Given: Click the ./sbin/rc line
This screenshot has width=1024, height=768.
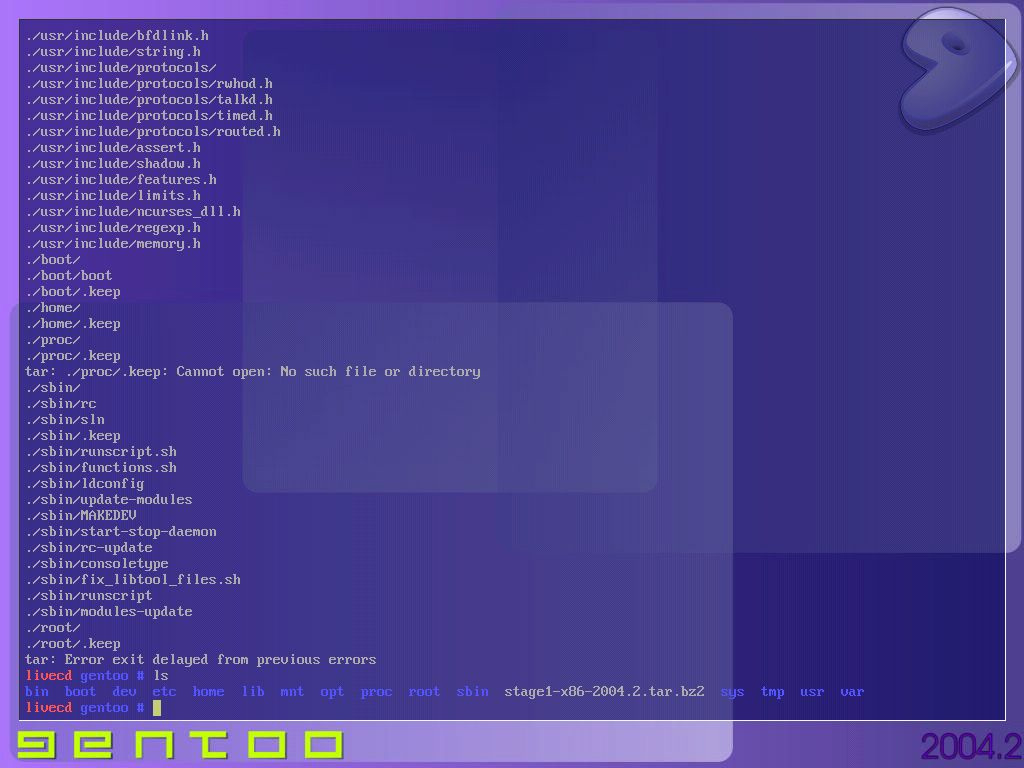Looking at the screenshot, I should point(61,404).
